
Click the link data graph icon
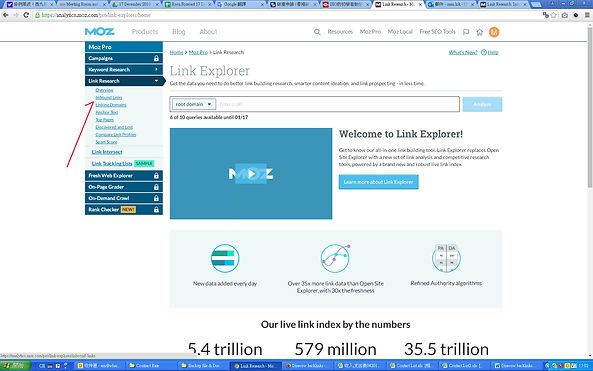(335, 258)
